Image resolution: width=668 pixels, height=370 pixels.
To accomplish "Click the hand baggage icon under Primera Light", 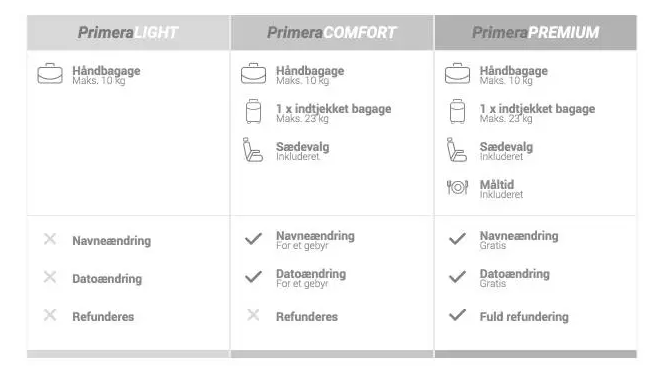I will pos(50,74).
